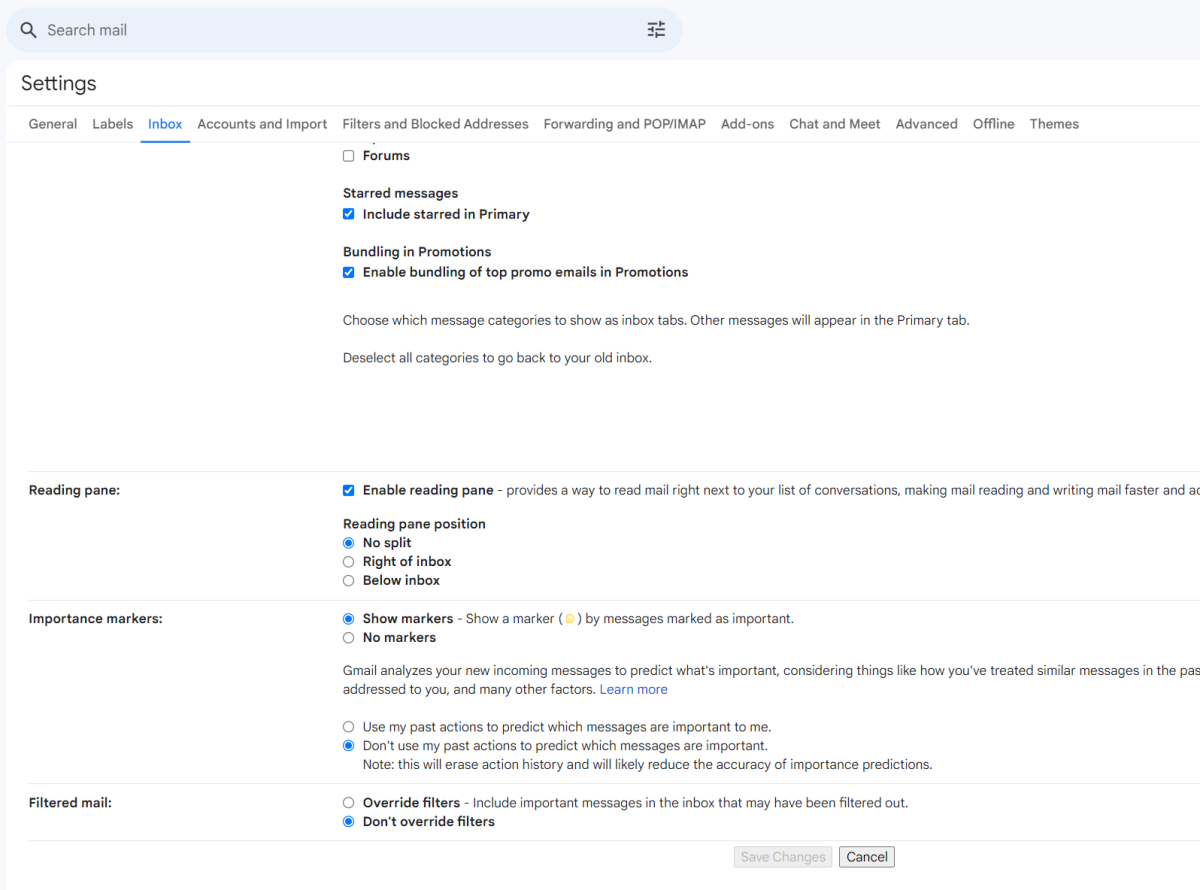Viewport: 1200px width, 890px height.
Task: Click inside the Search mail field
Action: 330,30
